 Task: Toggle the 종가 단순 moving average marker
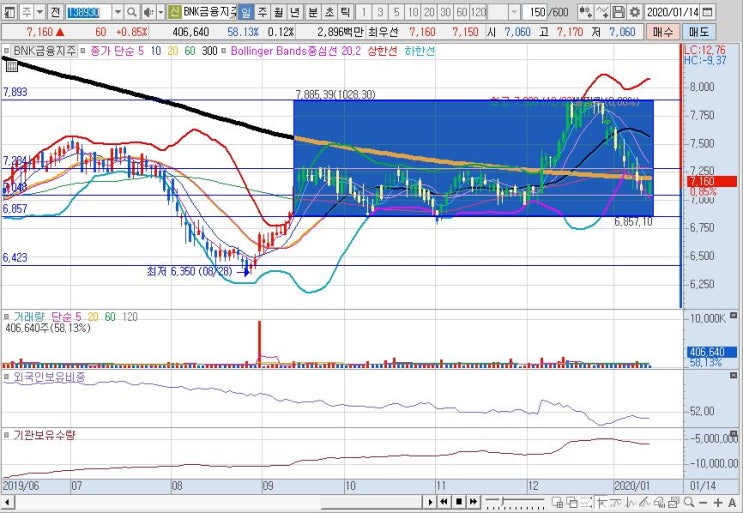tap(82, 50)
